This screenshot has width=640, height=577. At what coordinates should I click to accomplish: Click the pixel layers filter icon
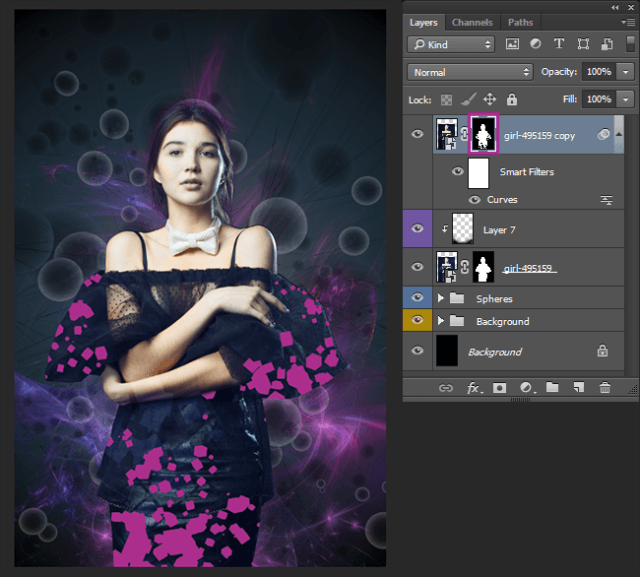click(x=513, y=44)
